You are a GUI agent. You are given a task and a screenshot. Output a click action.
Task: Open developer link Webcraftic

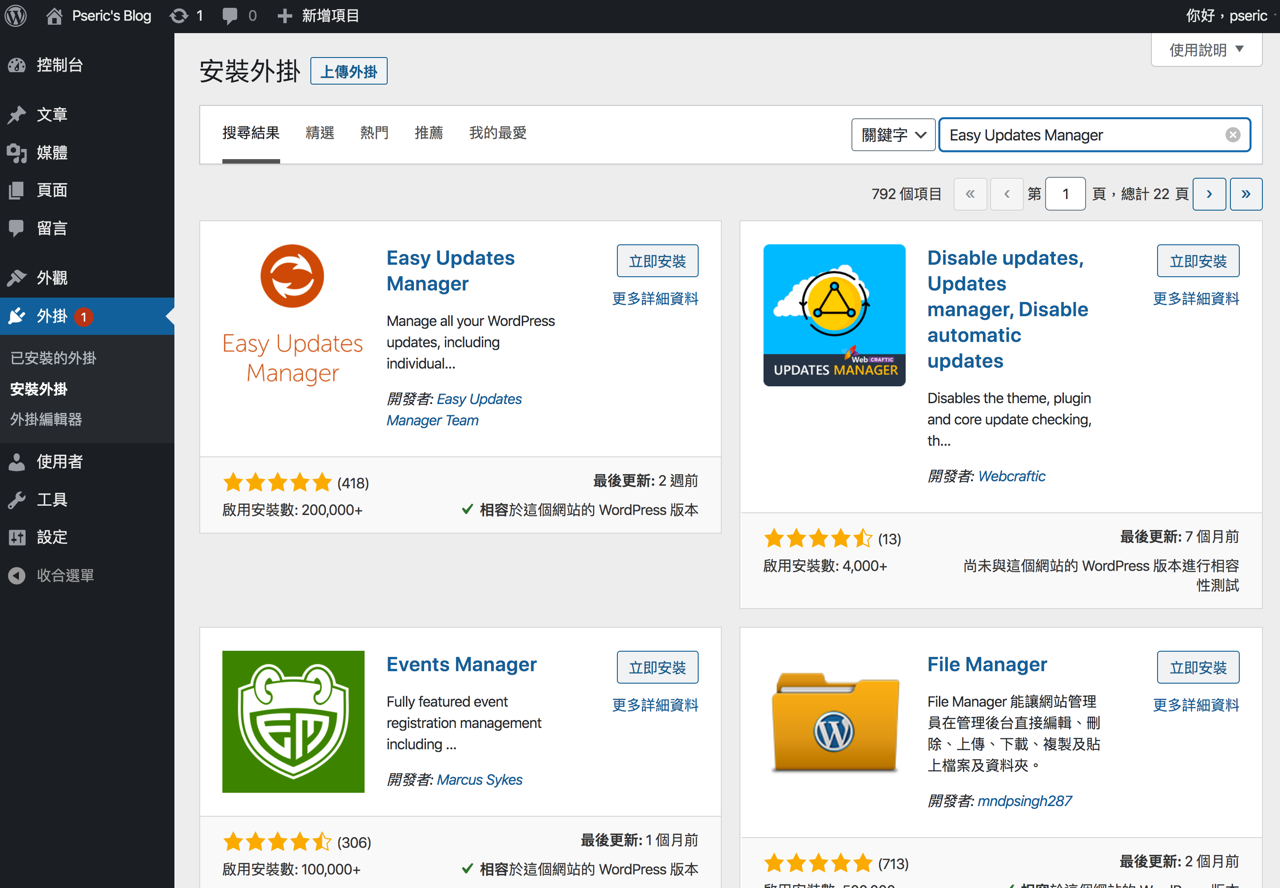click(x=1012, y=476)
